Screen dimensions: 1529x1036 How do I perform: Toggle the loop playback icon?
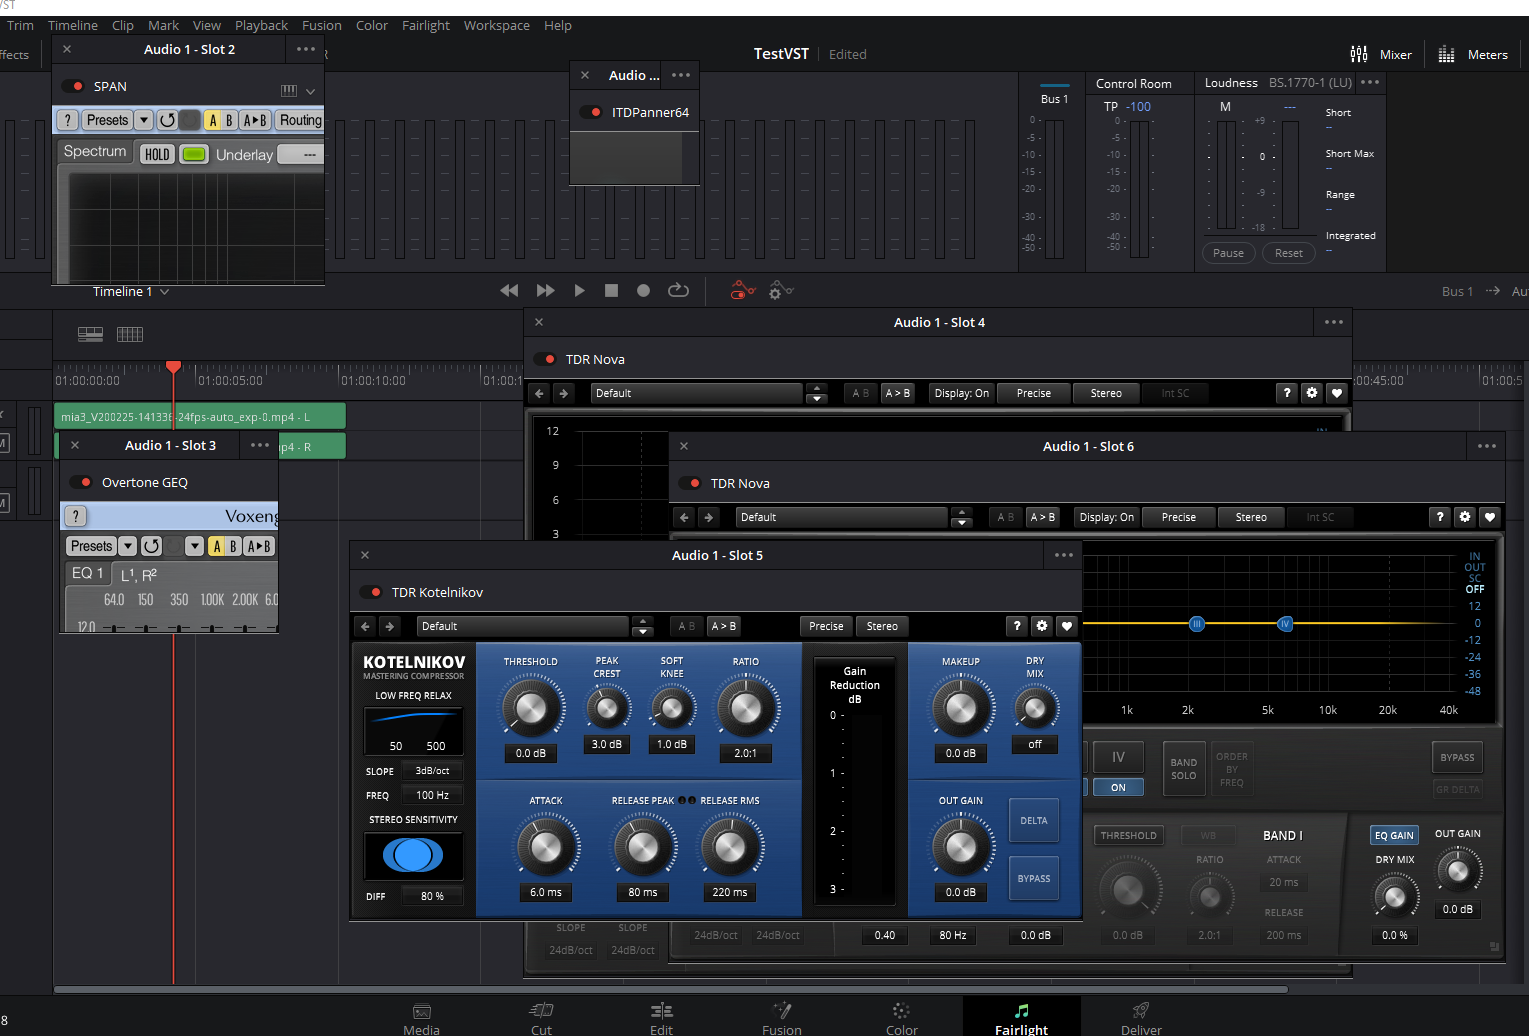678,290
